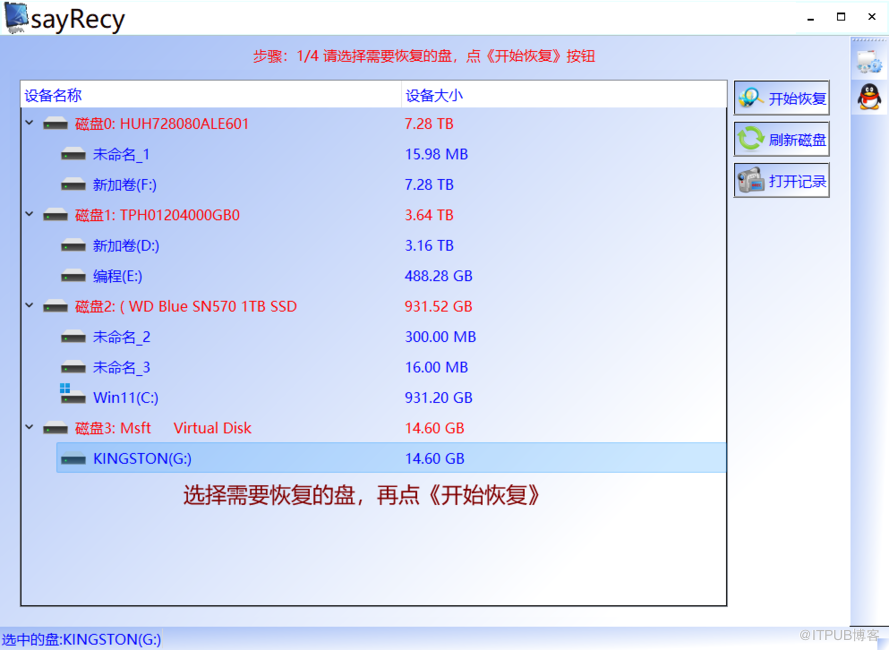This screenshot has height=650, width=889.
Task: Select 磁盘2: WD Blue SN570 1TB SSD
Action: [x=374, y=307]
